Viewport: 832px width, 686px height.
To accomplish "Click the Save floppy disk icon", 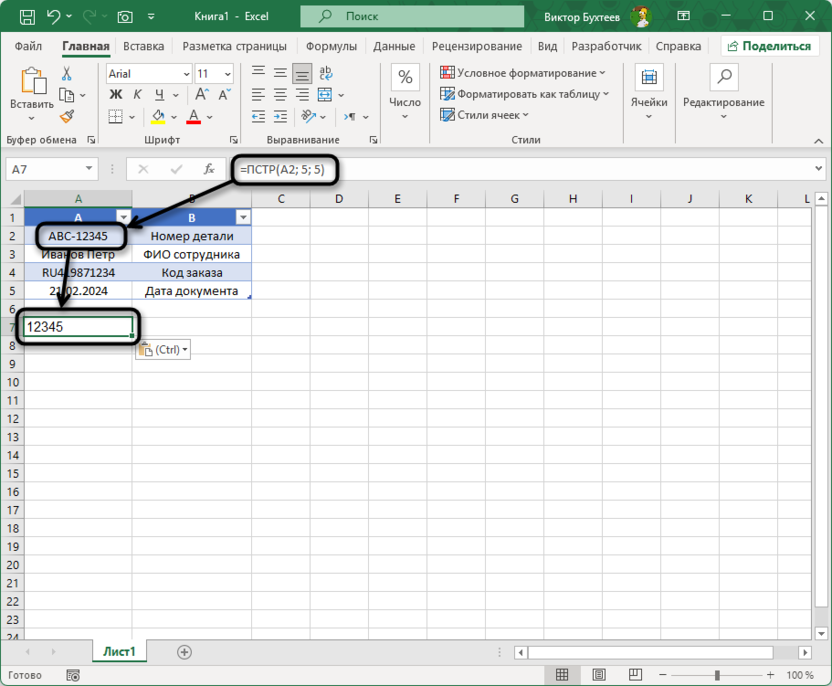I will point(26,17).
